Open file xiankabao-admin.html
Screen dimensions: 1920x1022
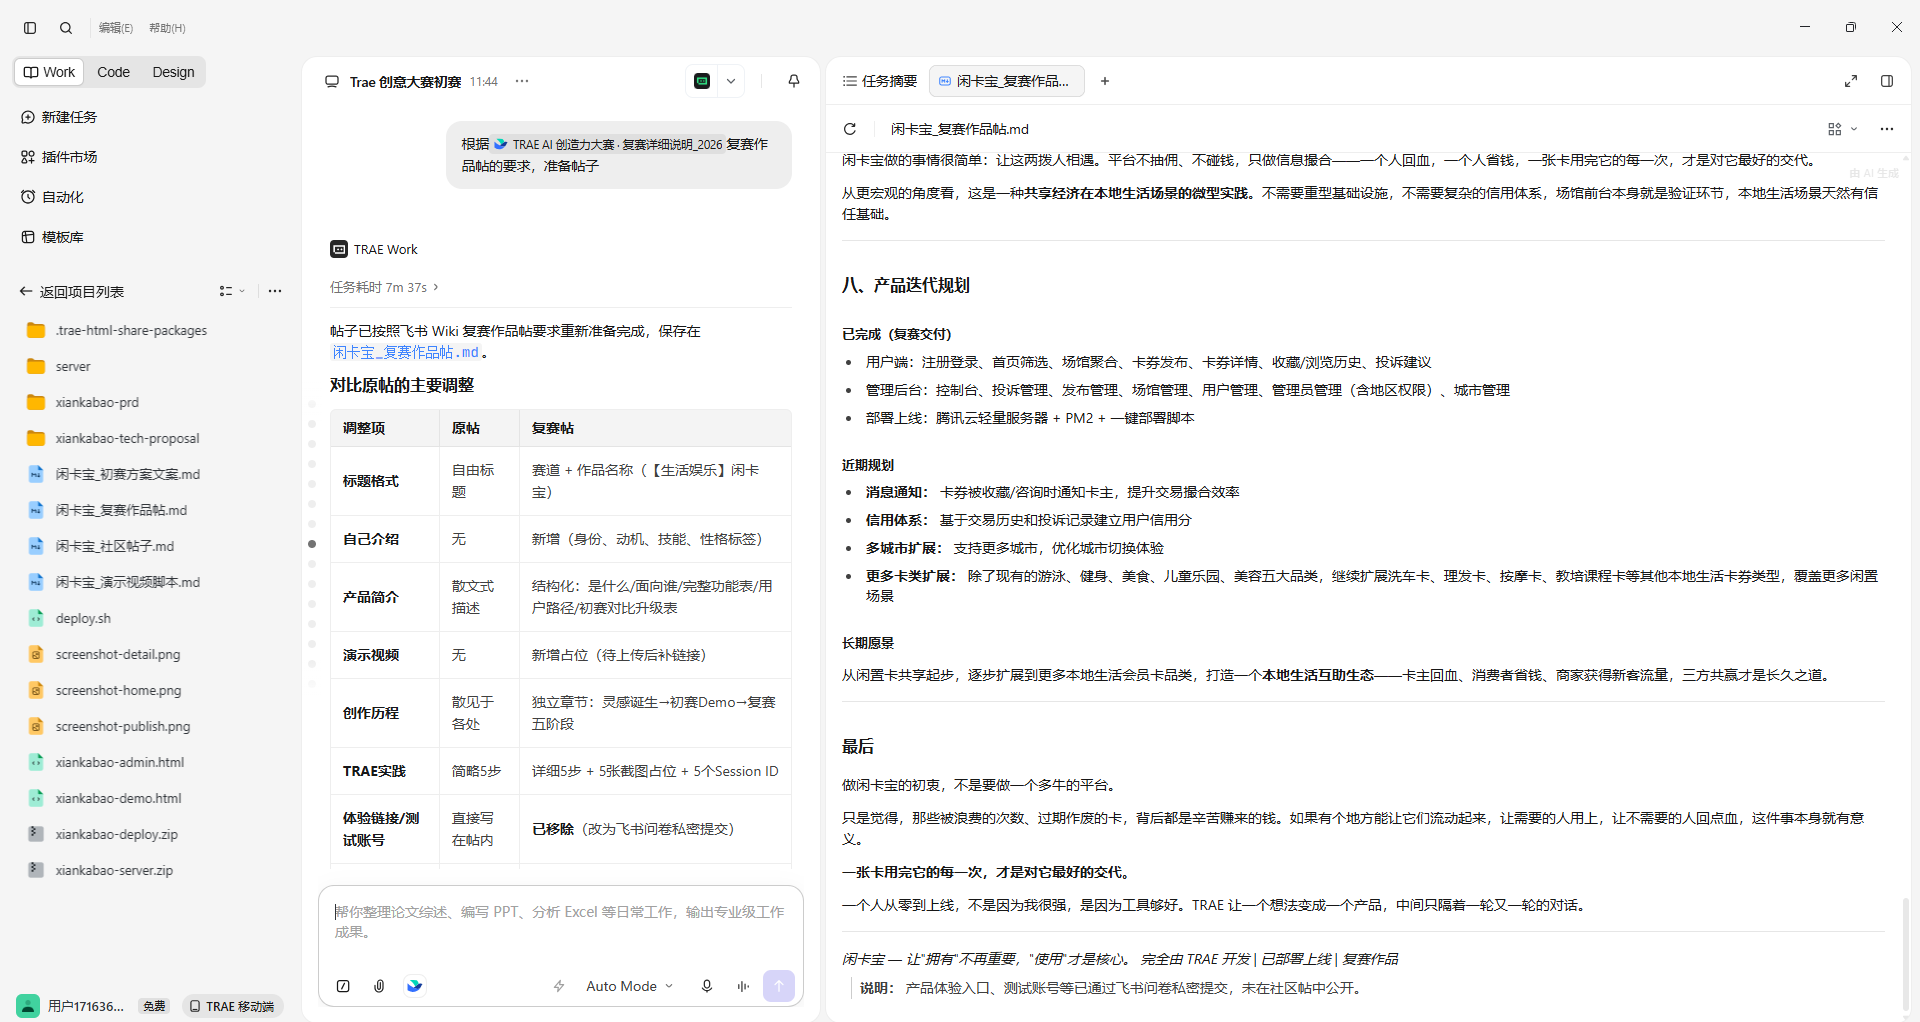pos(120,762)
